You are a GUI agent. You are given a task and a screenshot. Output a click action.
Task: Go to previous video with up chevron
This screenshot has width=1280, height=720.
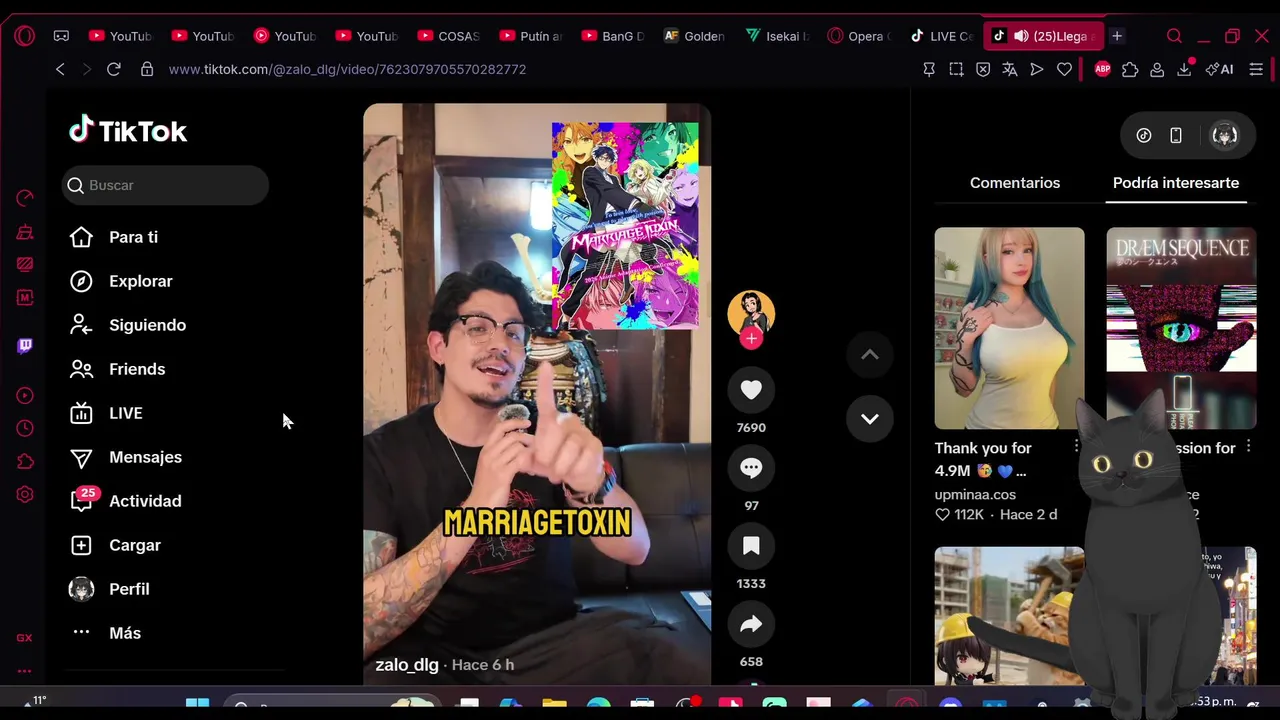(x=870, y=355)
